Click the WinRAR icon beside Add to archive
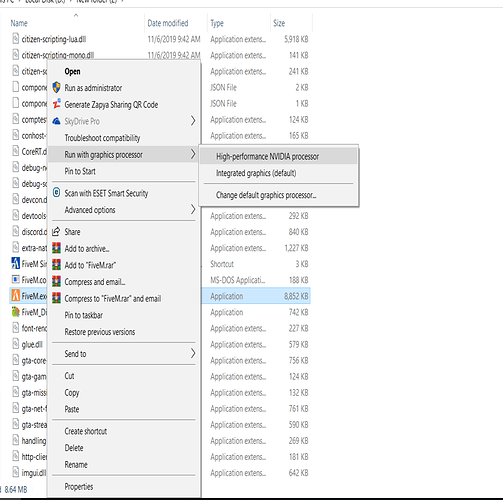The width and height of the screenshot is (503, 500). pyautogui.click(x=57, y=248)
